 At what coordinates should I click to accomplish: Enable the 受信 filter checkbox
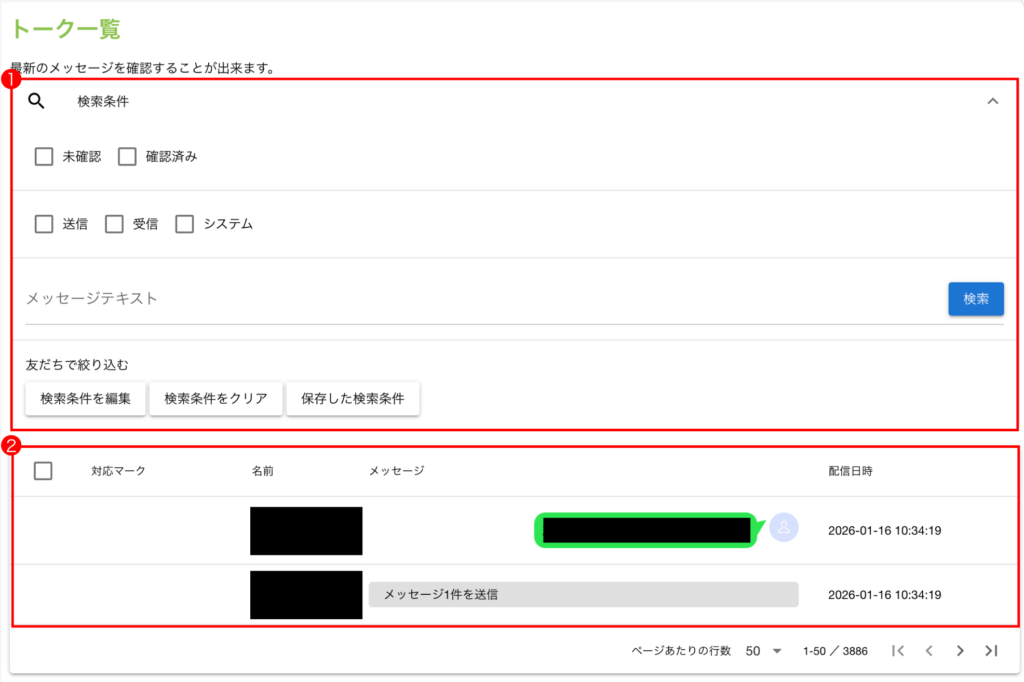click(x=114, y=224)
